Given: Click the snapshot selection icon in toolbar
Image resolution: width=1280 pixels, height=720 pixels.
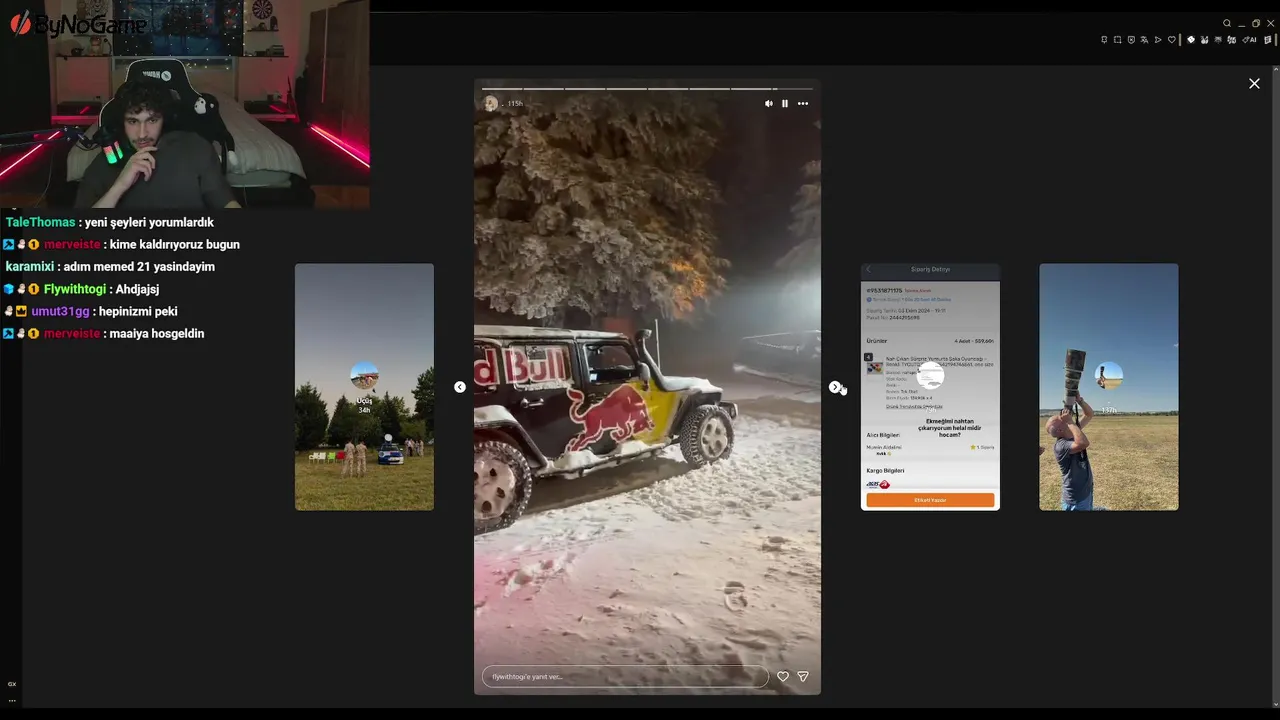Looking at the screenshot, I should coord(1118,40).
